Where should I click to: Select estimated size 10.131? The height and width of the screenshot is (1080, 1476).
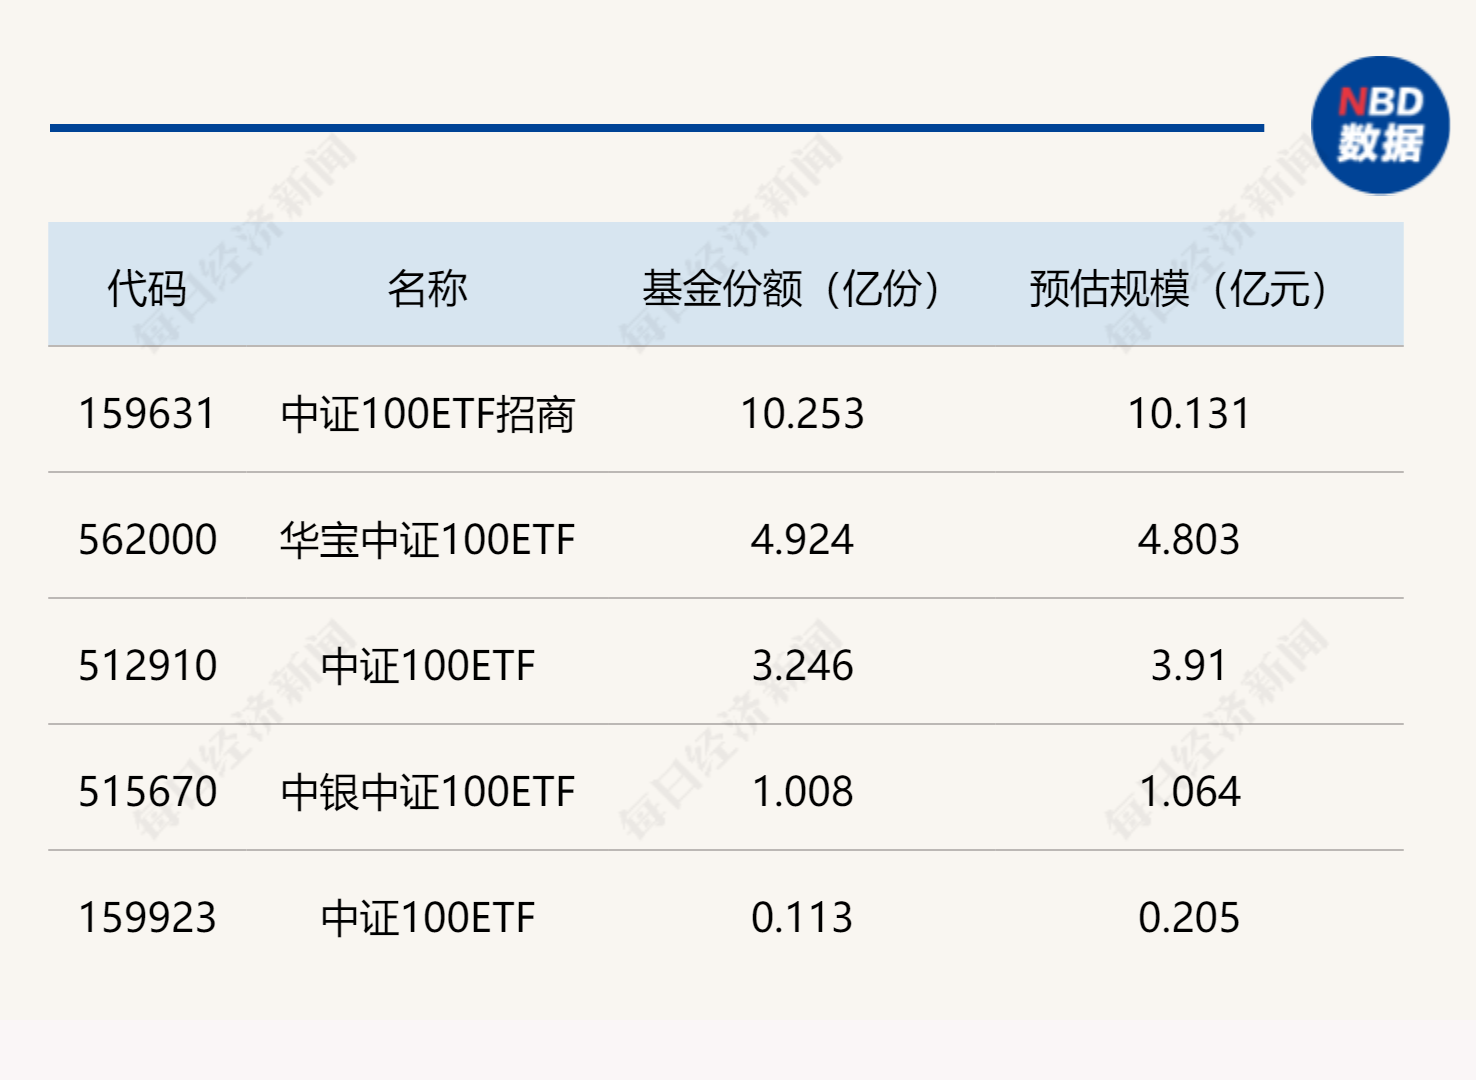click(x=1189, y=414)
